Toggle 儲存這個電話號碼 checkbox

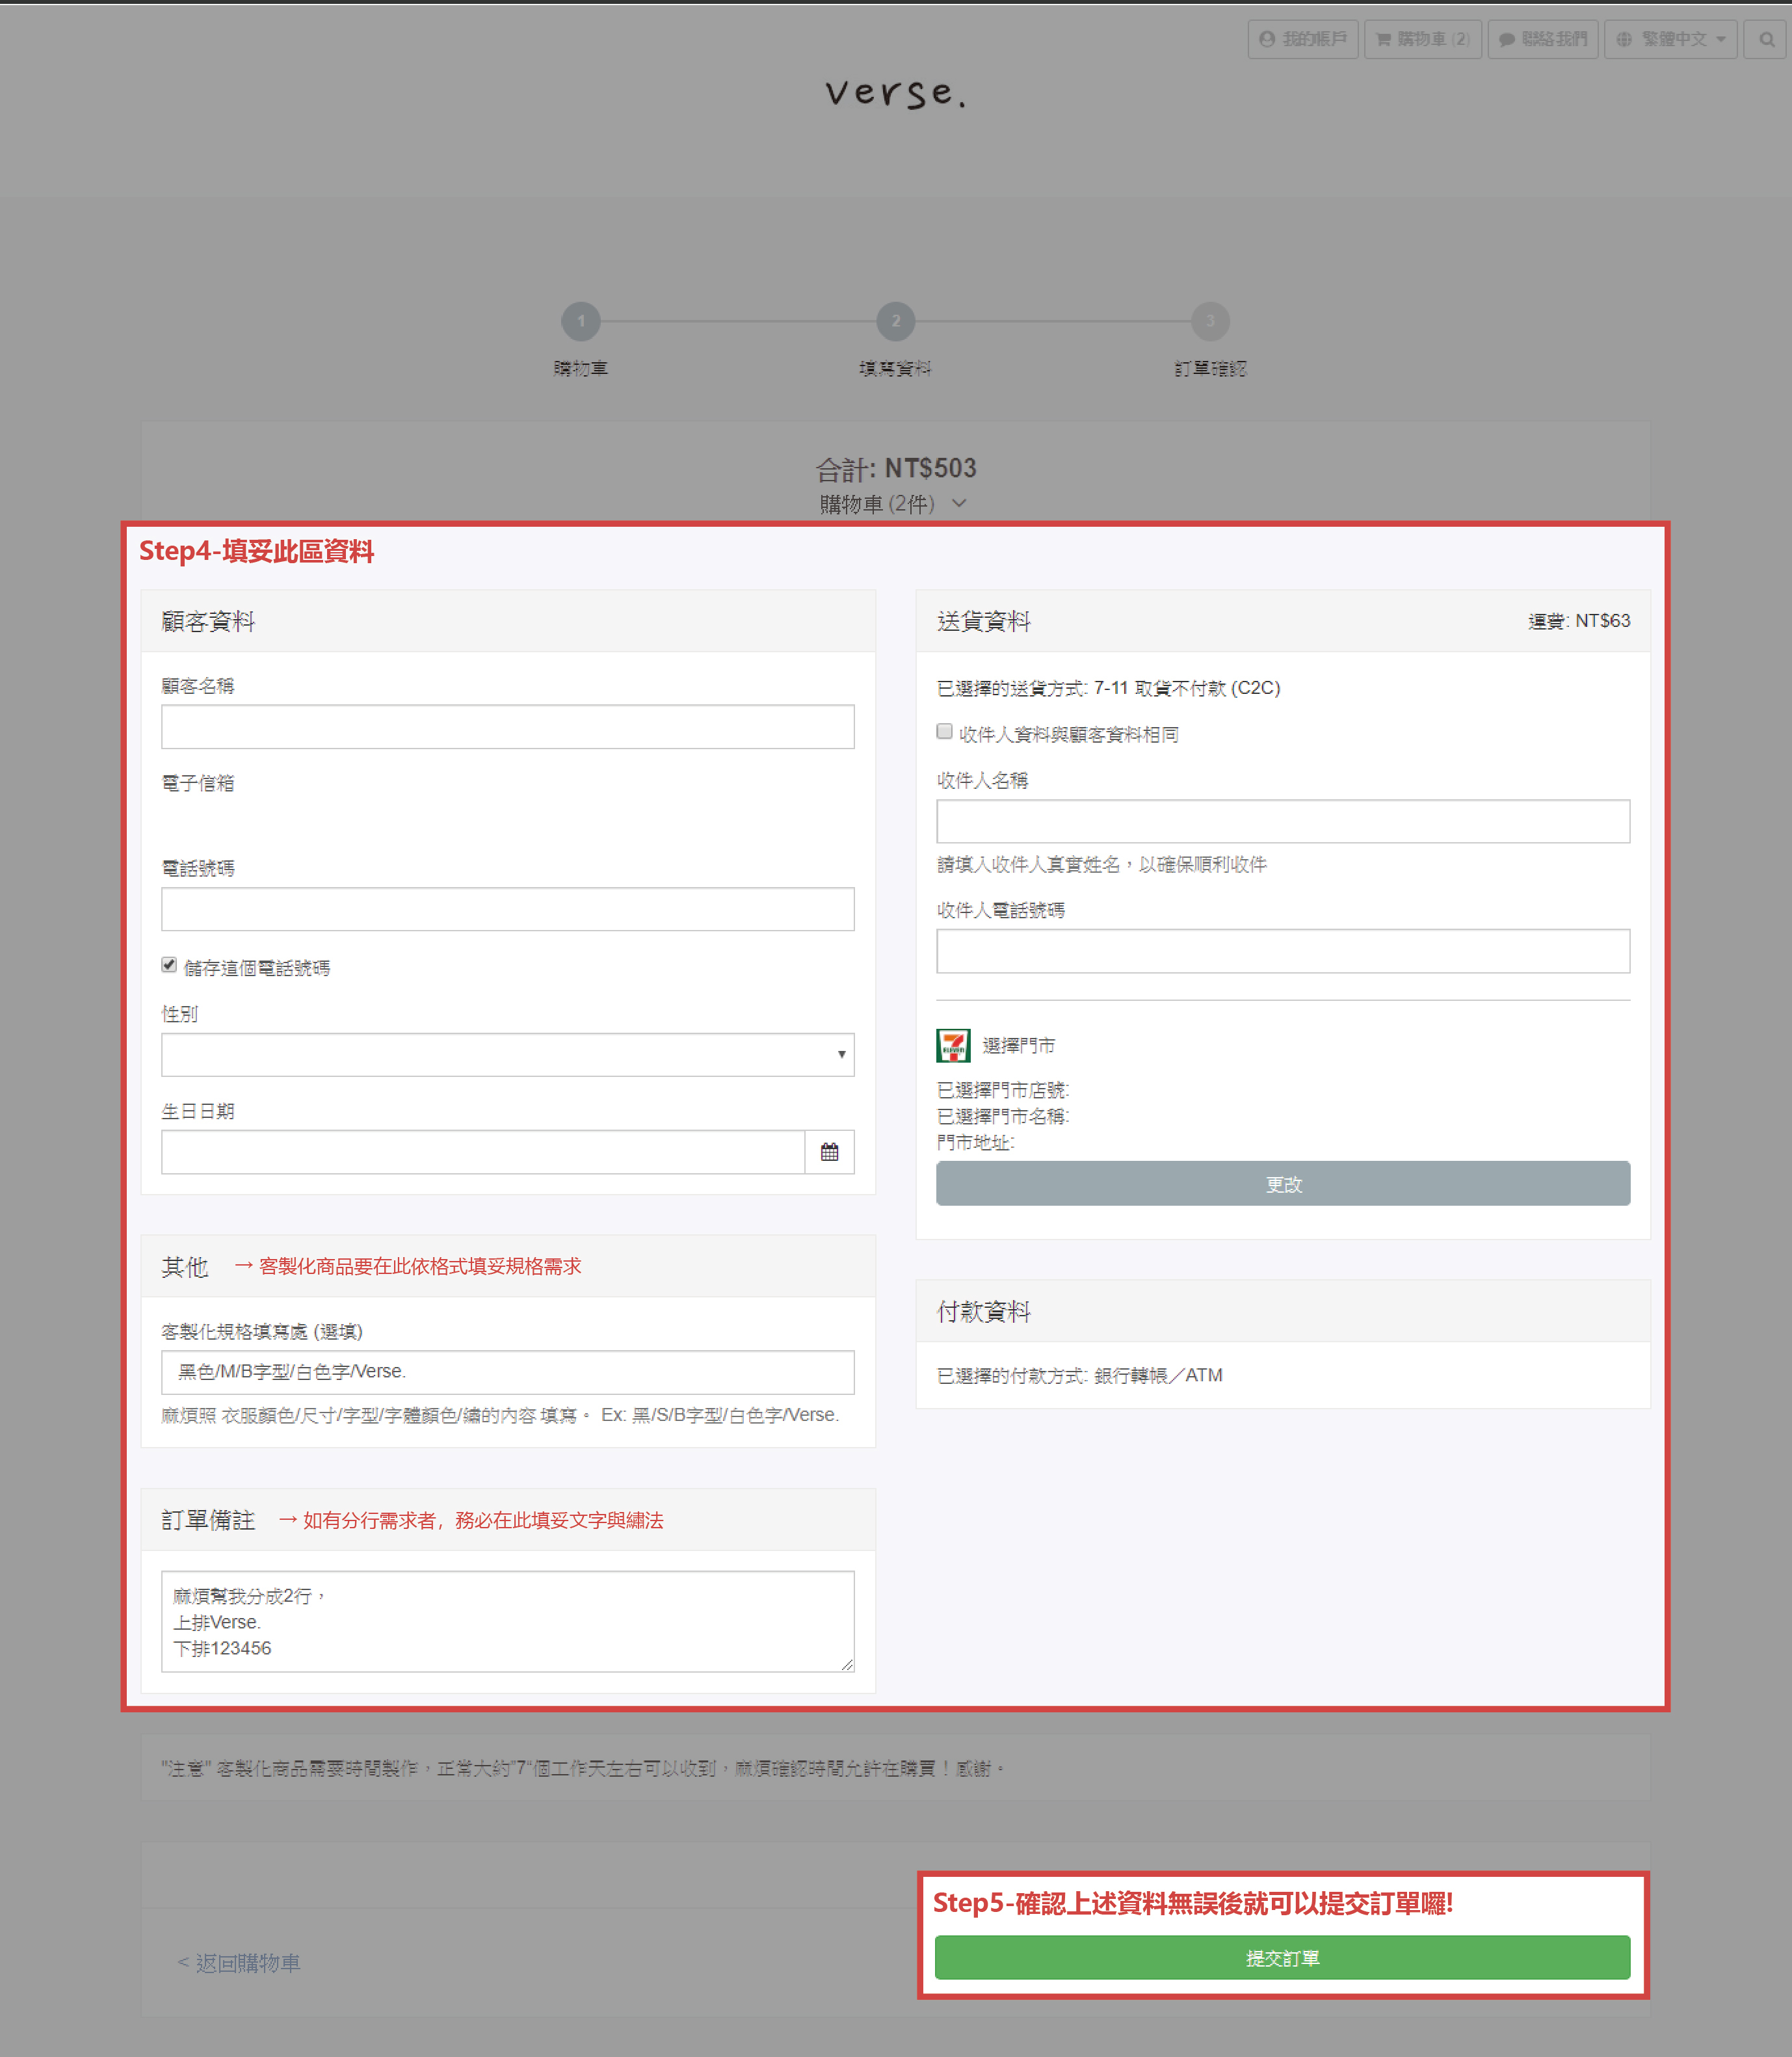click(169, 965)
